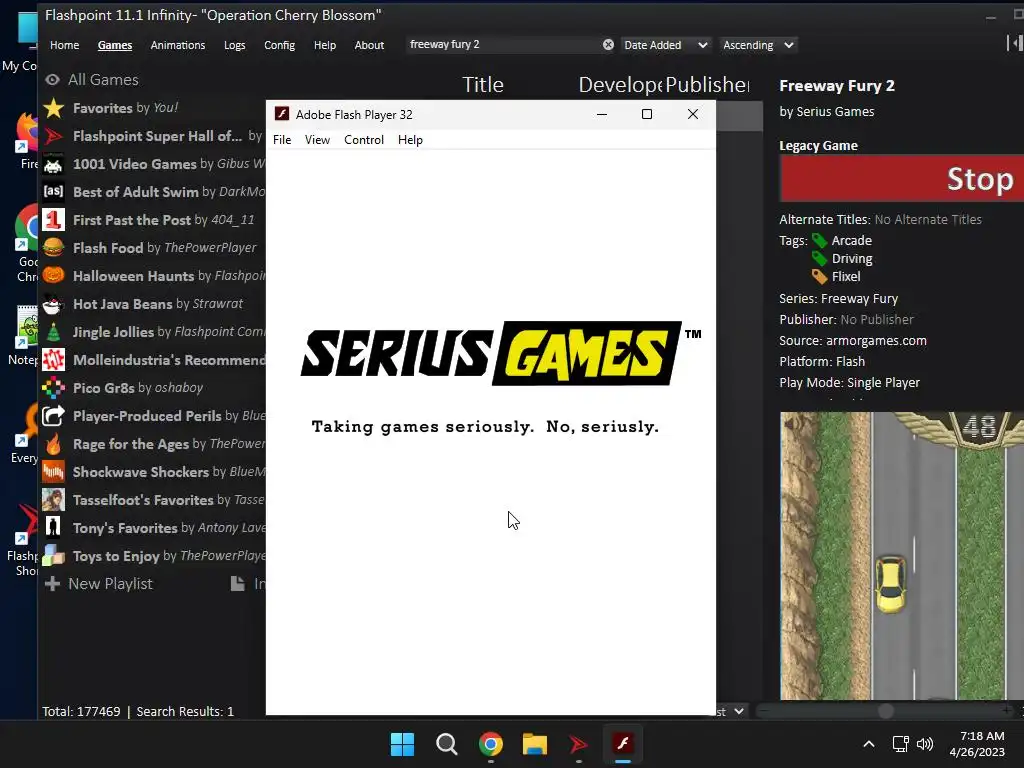Open Windows Start menu on taskbar
The height and width of the screenshot is (768, 1024).
402,744
